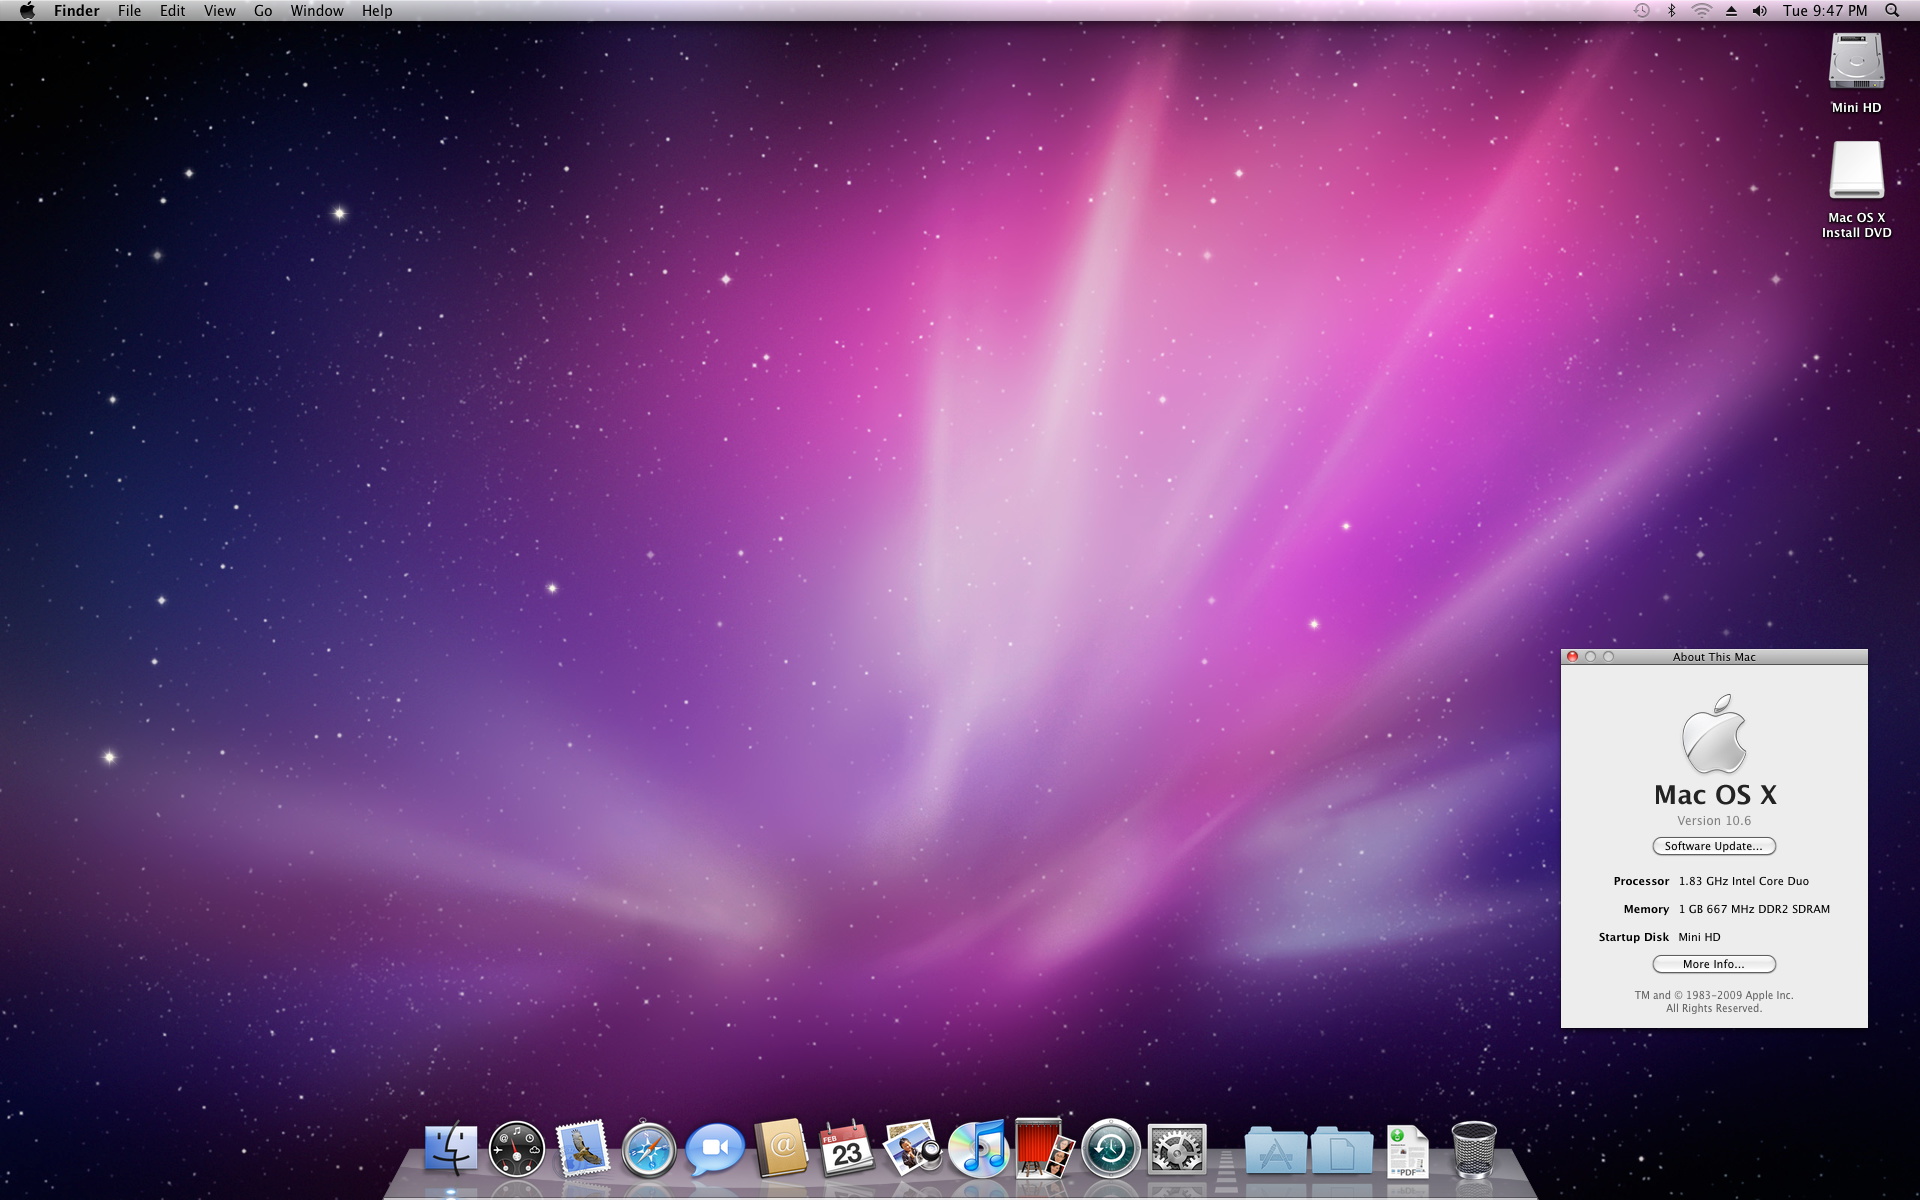Open iChat from the Dock
The height and width of the screenshot is (1200, 1920).
click(714, 1150)
